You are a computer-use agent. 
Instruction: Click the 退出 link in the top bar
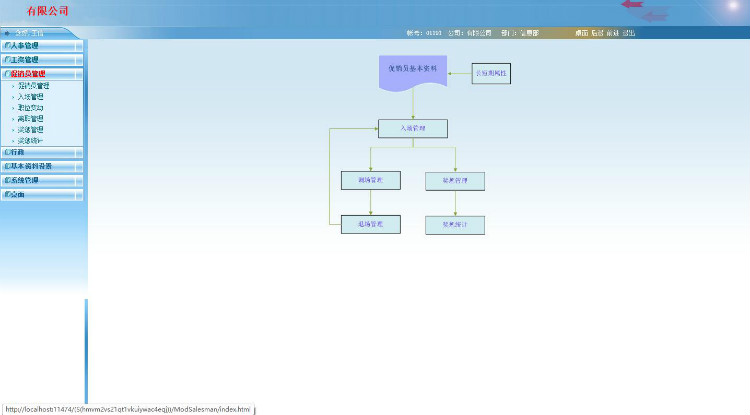[x=629, y=33]
